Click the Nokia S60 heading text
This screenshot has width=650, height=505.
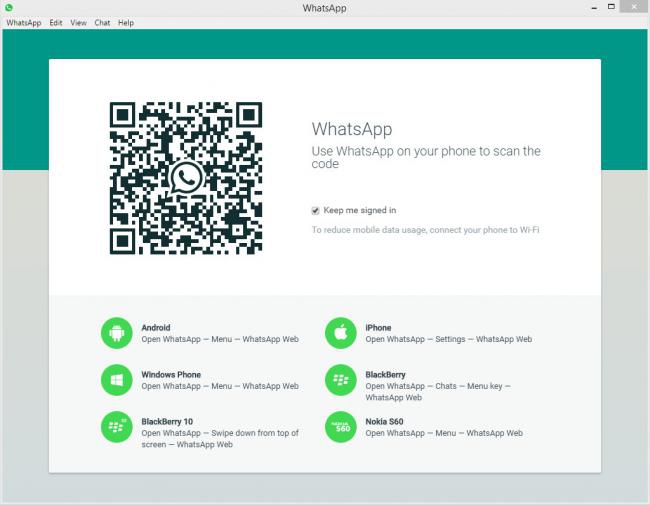point(384,421)
